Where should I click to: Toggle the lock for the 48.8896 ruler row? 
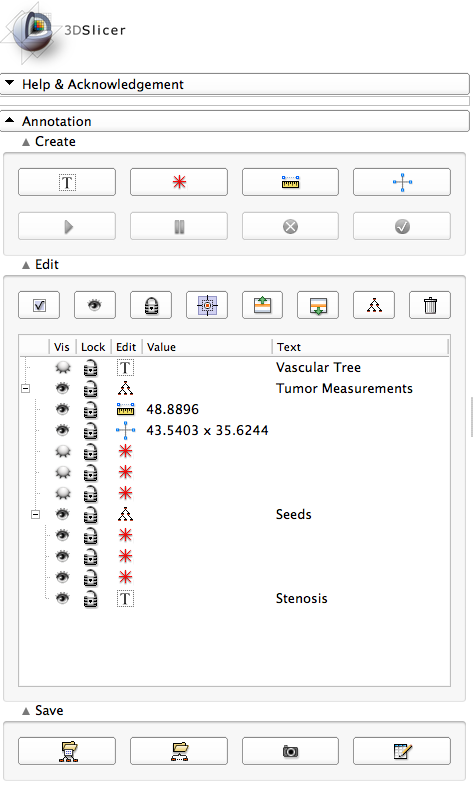click(x=90, y=410)
